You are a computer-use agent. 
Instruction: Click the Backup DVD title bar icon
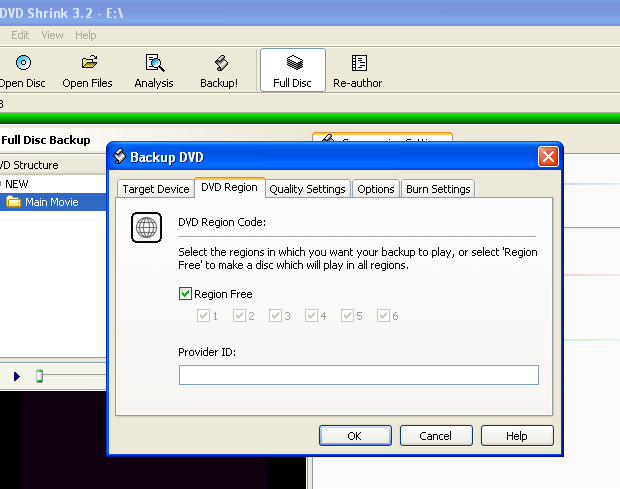119,157
